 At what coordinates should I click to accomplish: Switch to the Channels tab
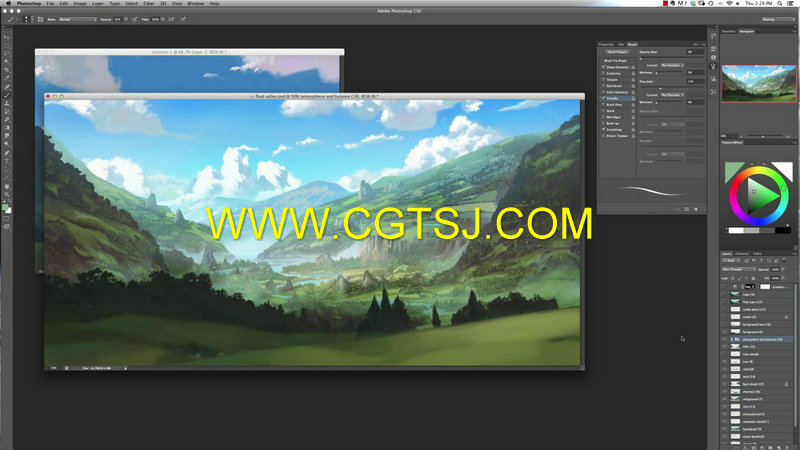pyautogui.click(x=742, y=254)
